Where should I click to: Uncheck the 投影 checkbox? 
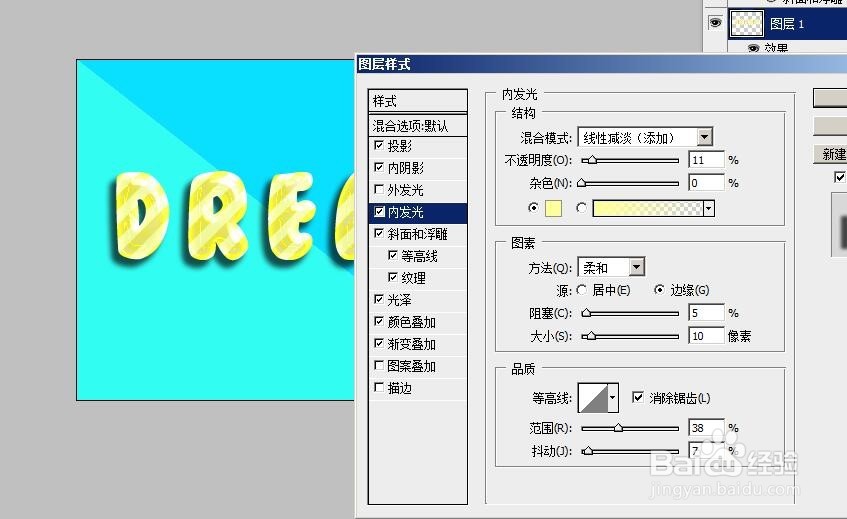tap(379, 145)
